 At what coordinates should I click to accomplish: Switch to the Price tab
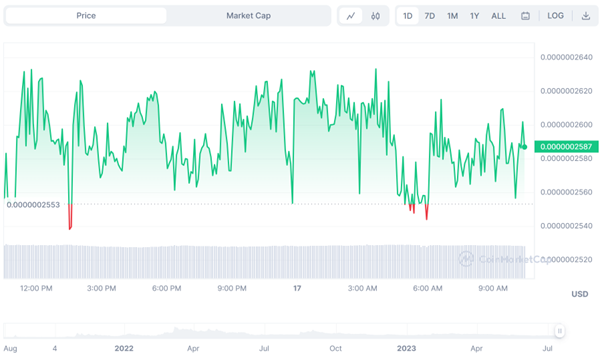coord(86,16)
